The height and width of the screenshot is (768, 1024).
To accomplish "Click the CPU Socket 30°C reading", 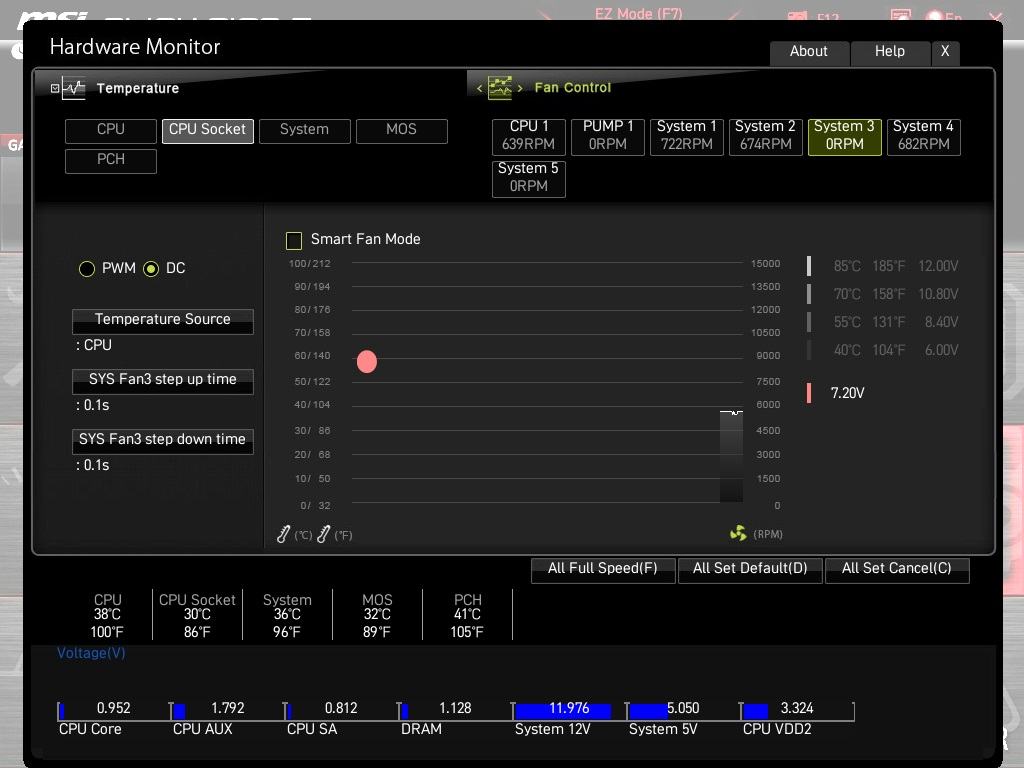I will pyautogui.click(x=197, y=615).
